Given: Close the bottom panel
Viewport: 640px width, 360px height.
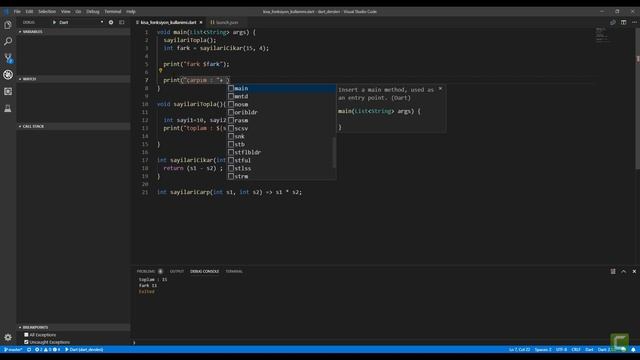Looking at the screenshot, I should click(x=634, y=271).
